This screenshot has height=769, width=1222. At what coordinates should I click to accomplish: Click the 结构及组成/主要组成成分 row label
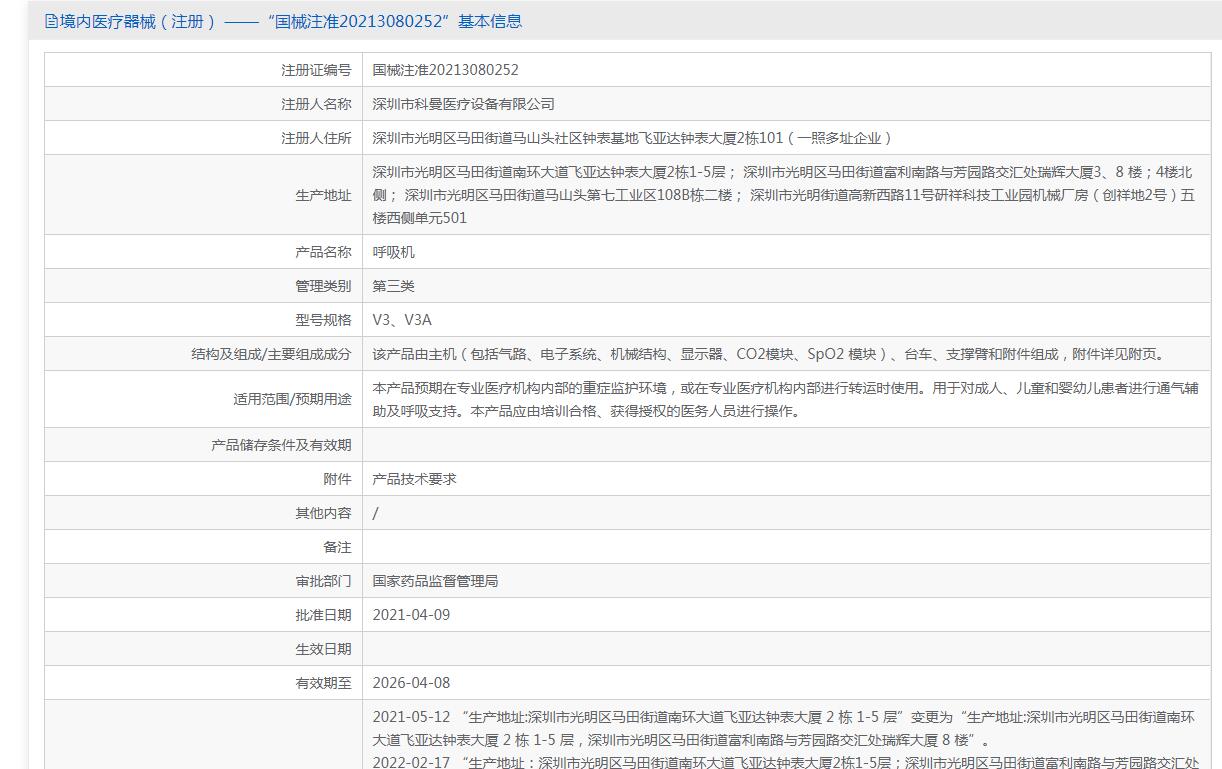[271, 354]
